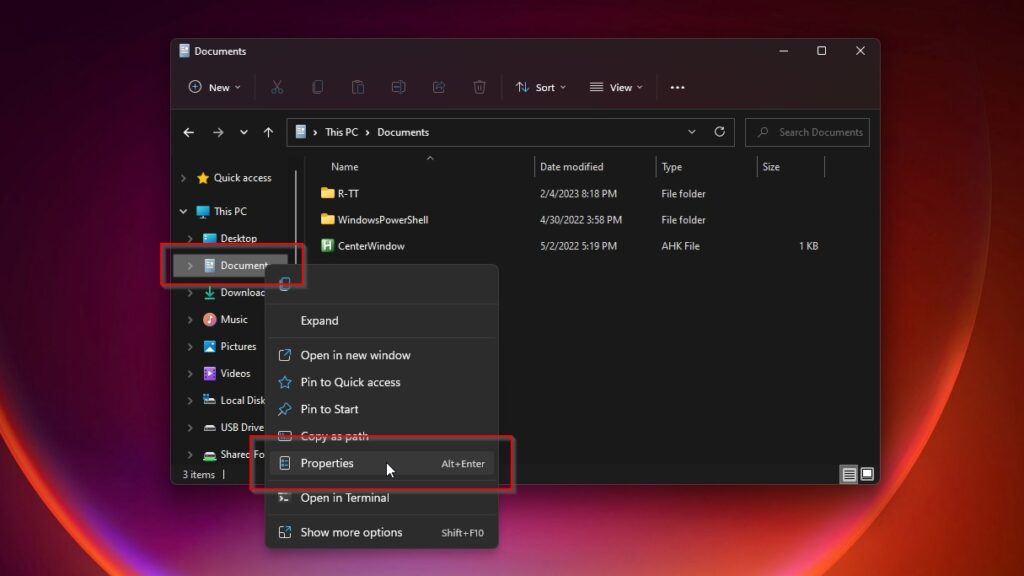Click the 1 KB size cell
The image size is (1024, 576).
(808, 246)
